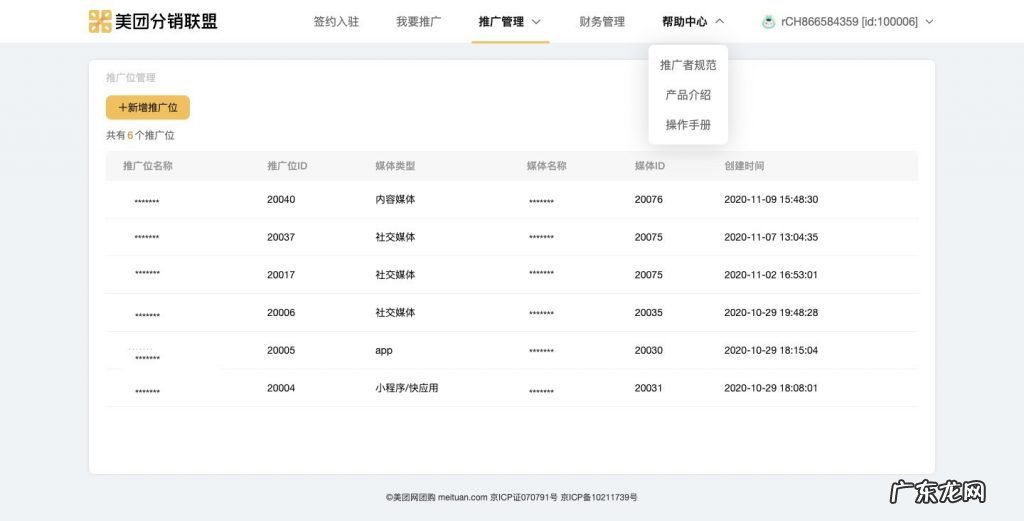Click the 美团分销联盟 title text
Image resolution: width=1024 pixels, height=521 pixels.
[166, 22]
